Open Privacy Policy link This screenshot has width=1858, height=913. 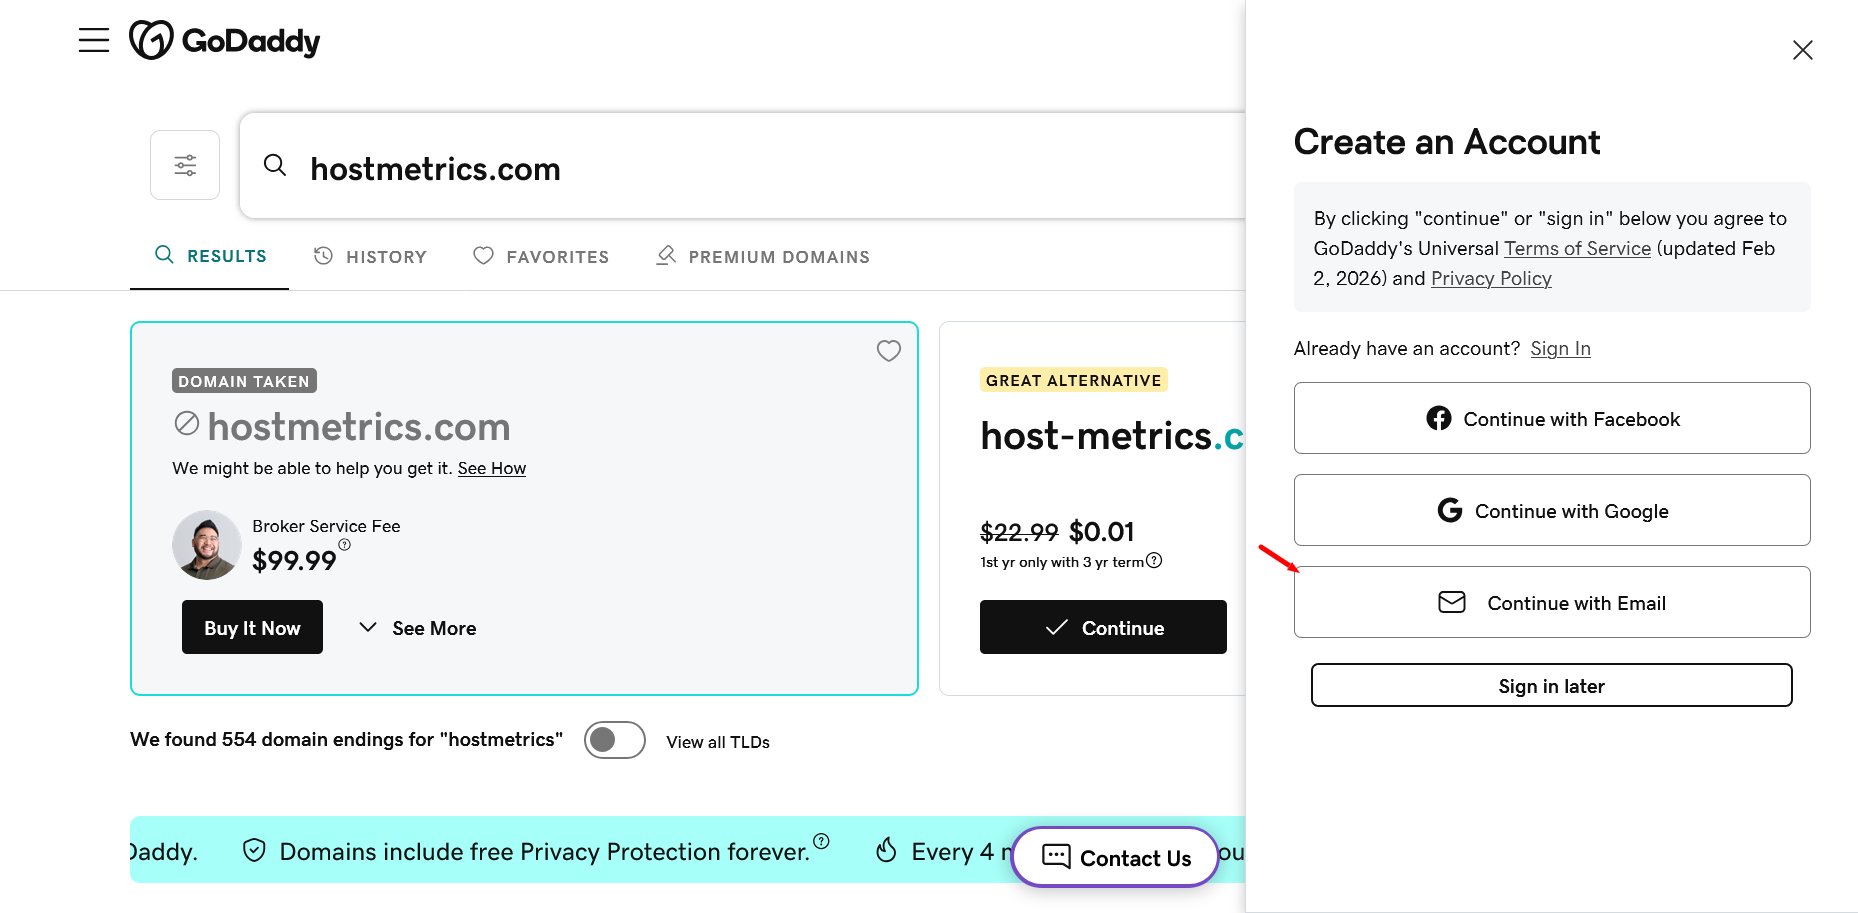click(1491, 278)
